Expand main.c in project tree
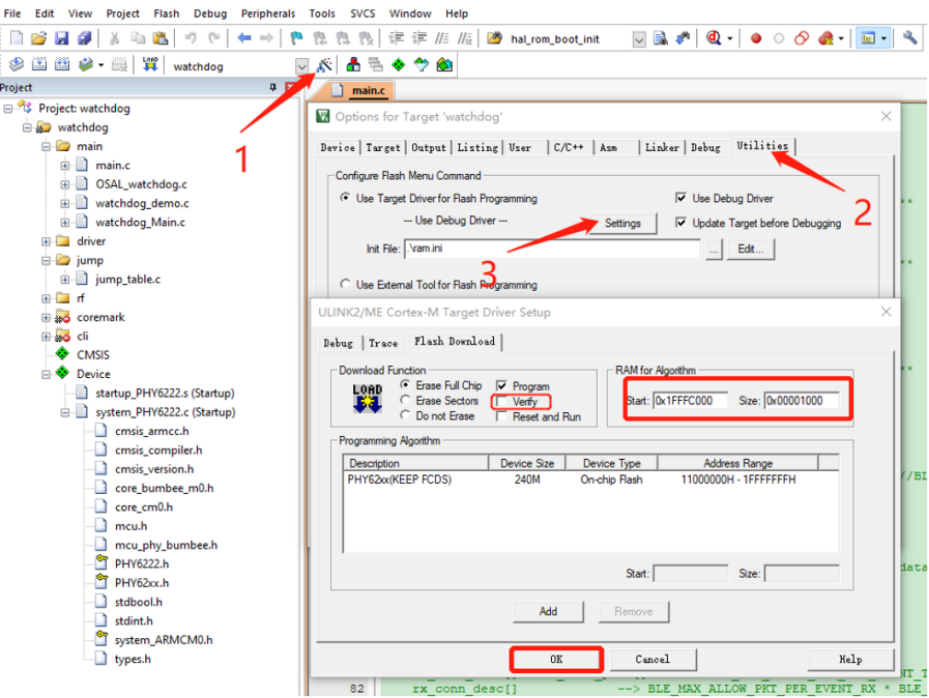929x698 pixels. click(x=65, y=165)
